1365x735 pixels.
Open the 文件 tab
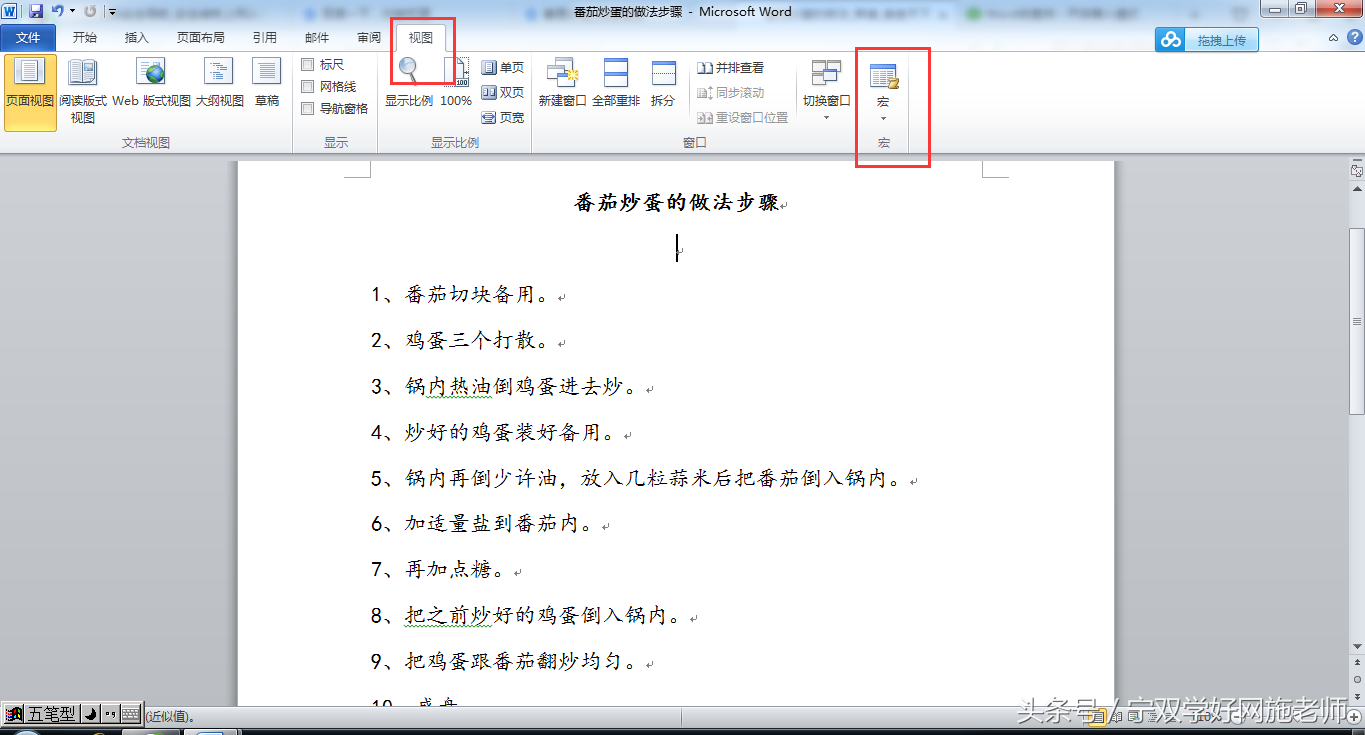pyautogui.click(x=28, y=38)
